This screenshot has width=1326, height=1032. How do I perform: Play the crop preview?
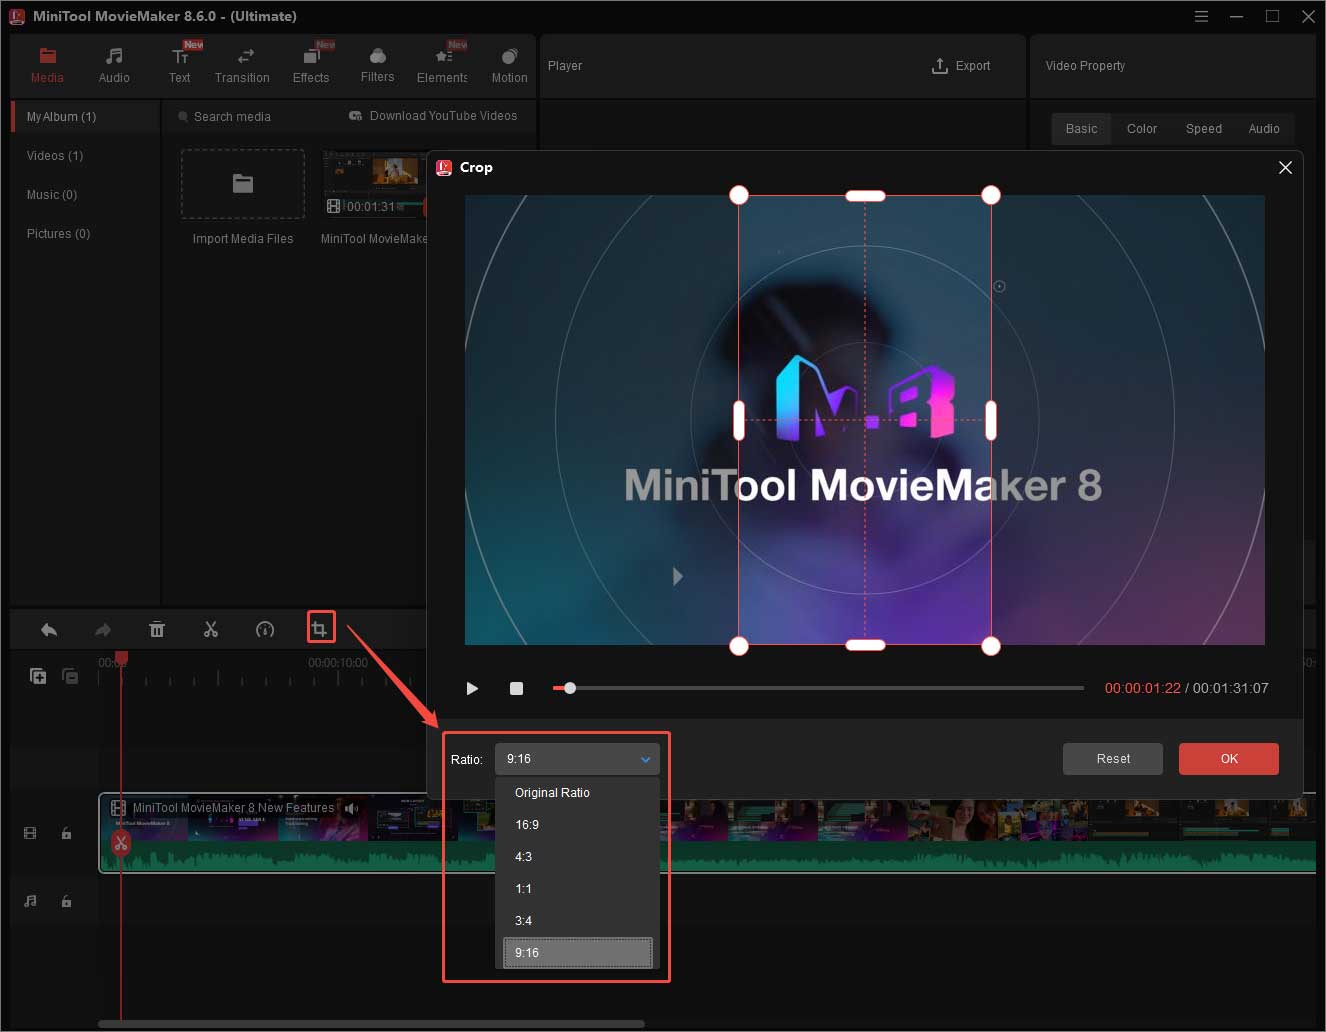(472, 688)
